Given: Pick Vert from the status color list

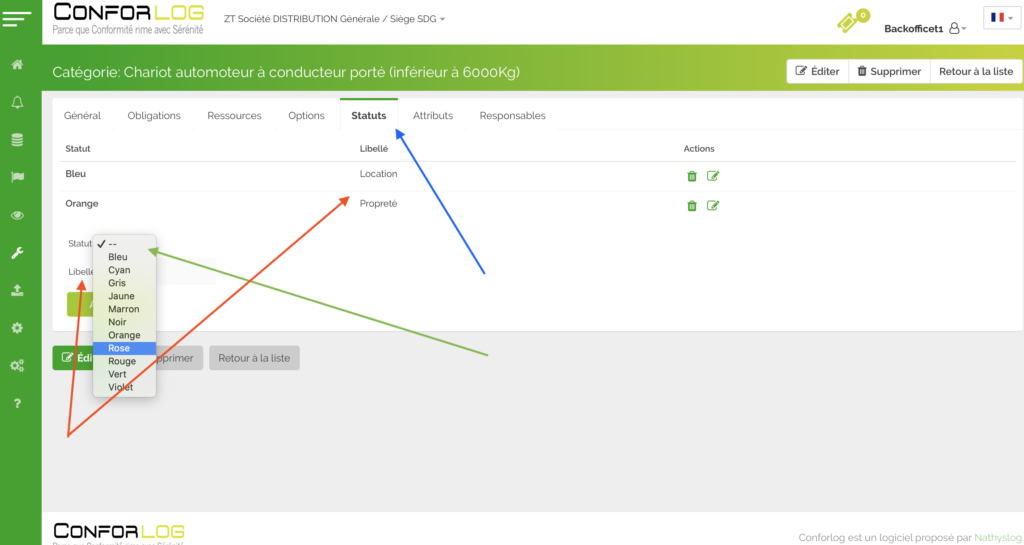Looking at the screenshot, I should click(119, 374).
